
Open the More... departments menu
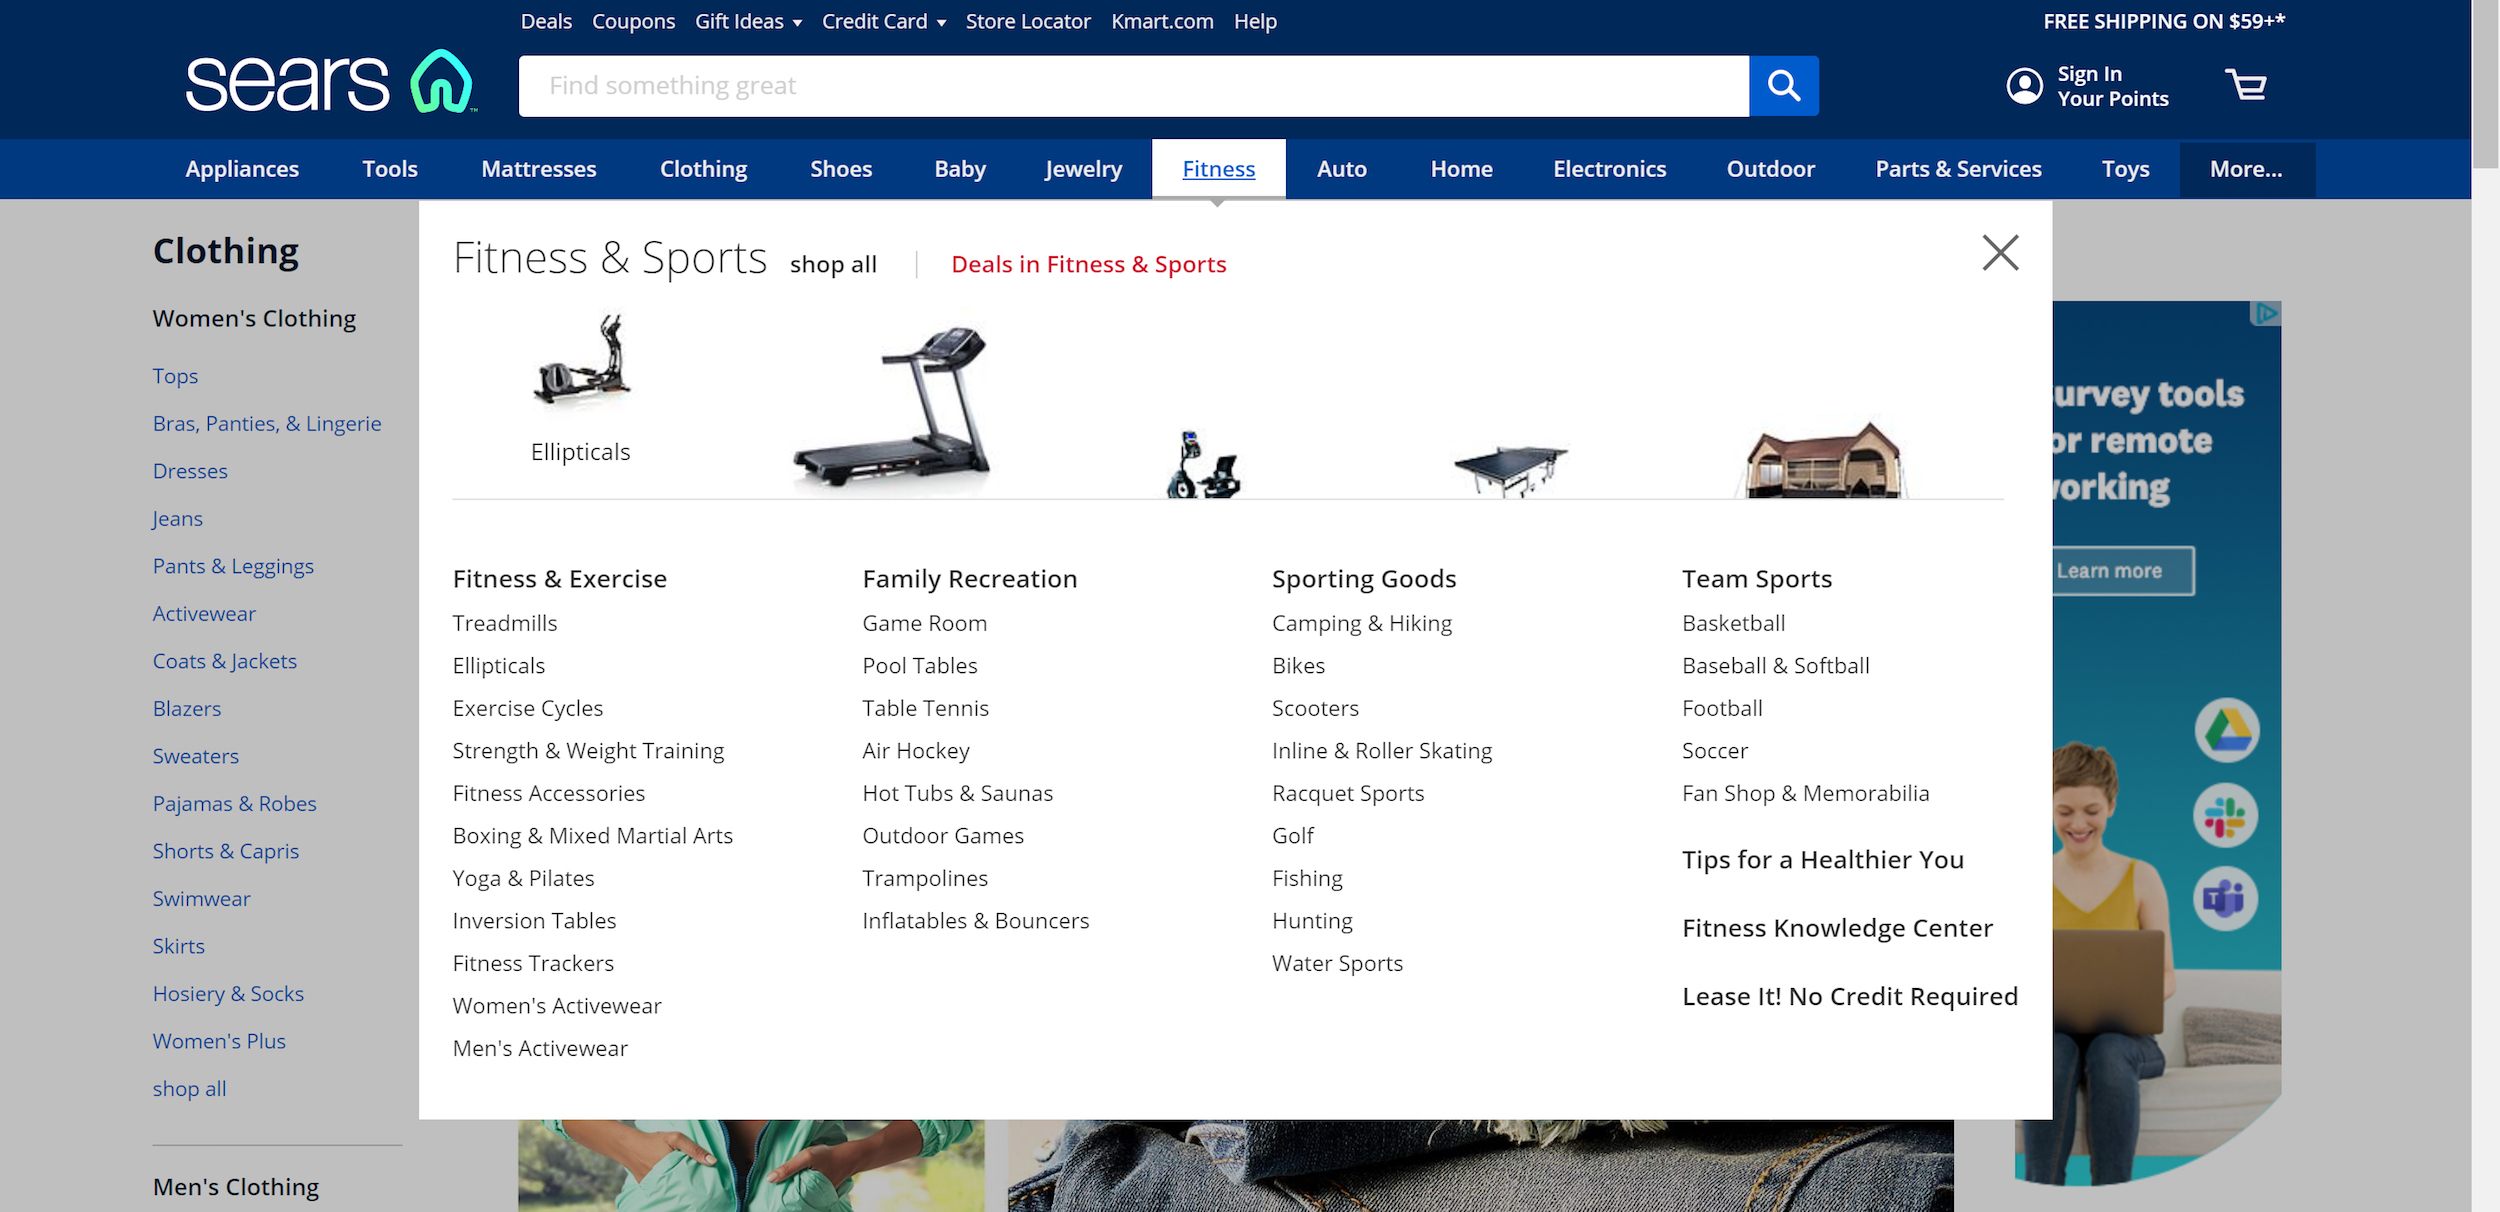2245,169
